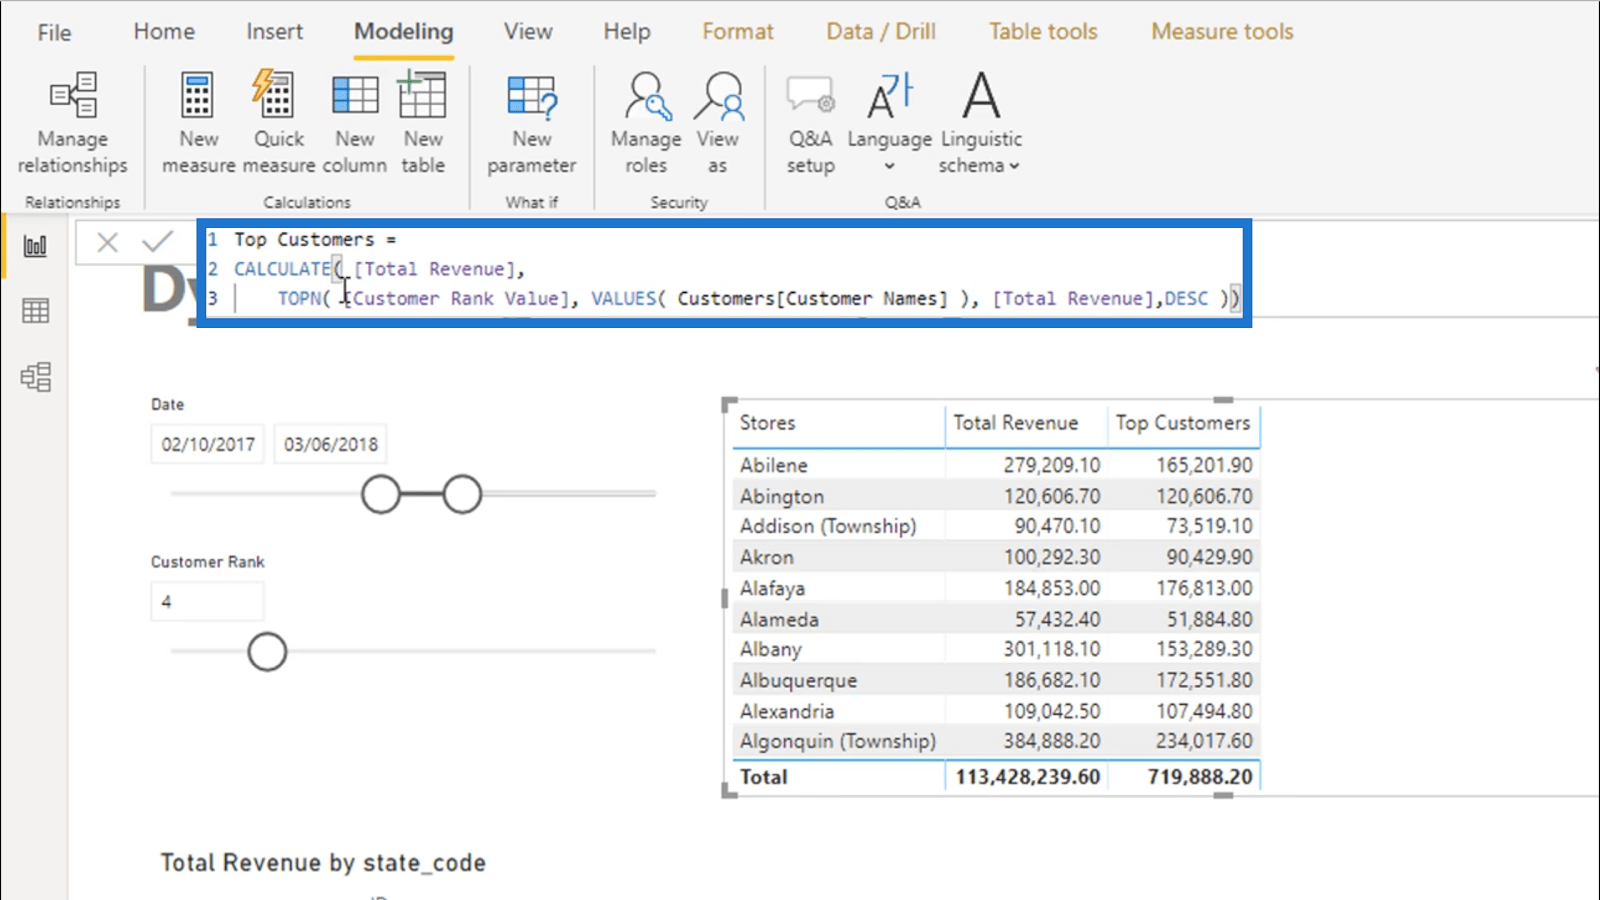Select the Alexandria store name
Image resolution: width=1600 pixels, height=900 pixels.
(786, 711)
